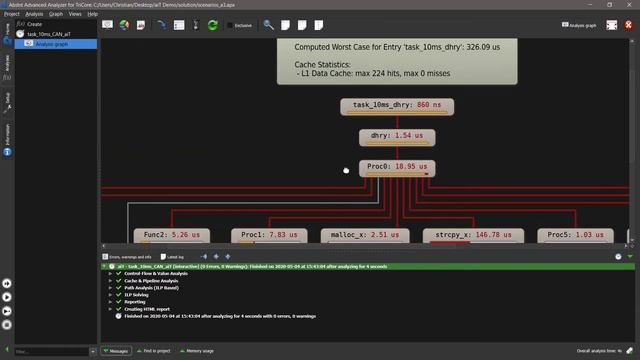This screenshot has width=640, height=360.
Task: Click the project Filter input field
Action: coord(52,351)
